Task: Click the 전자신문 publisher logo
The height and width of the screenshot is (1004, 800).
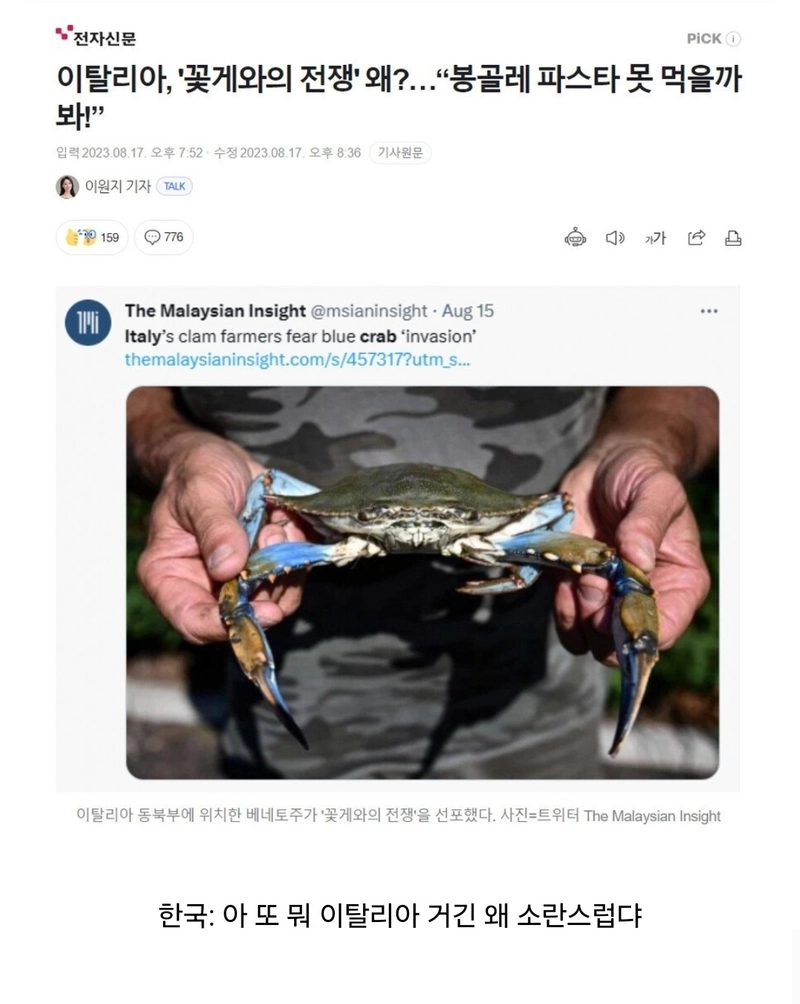Action: click(x=96, y=37)
